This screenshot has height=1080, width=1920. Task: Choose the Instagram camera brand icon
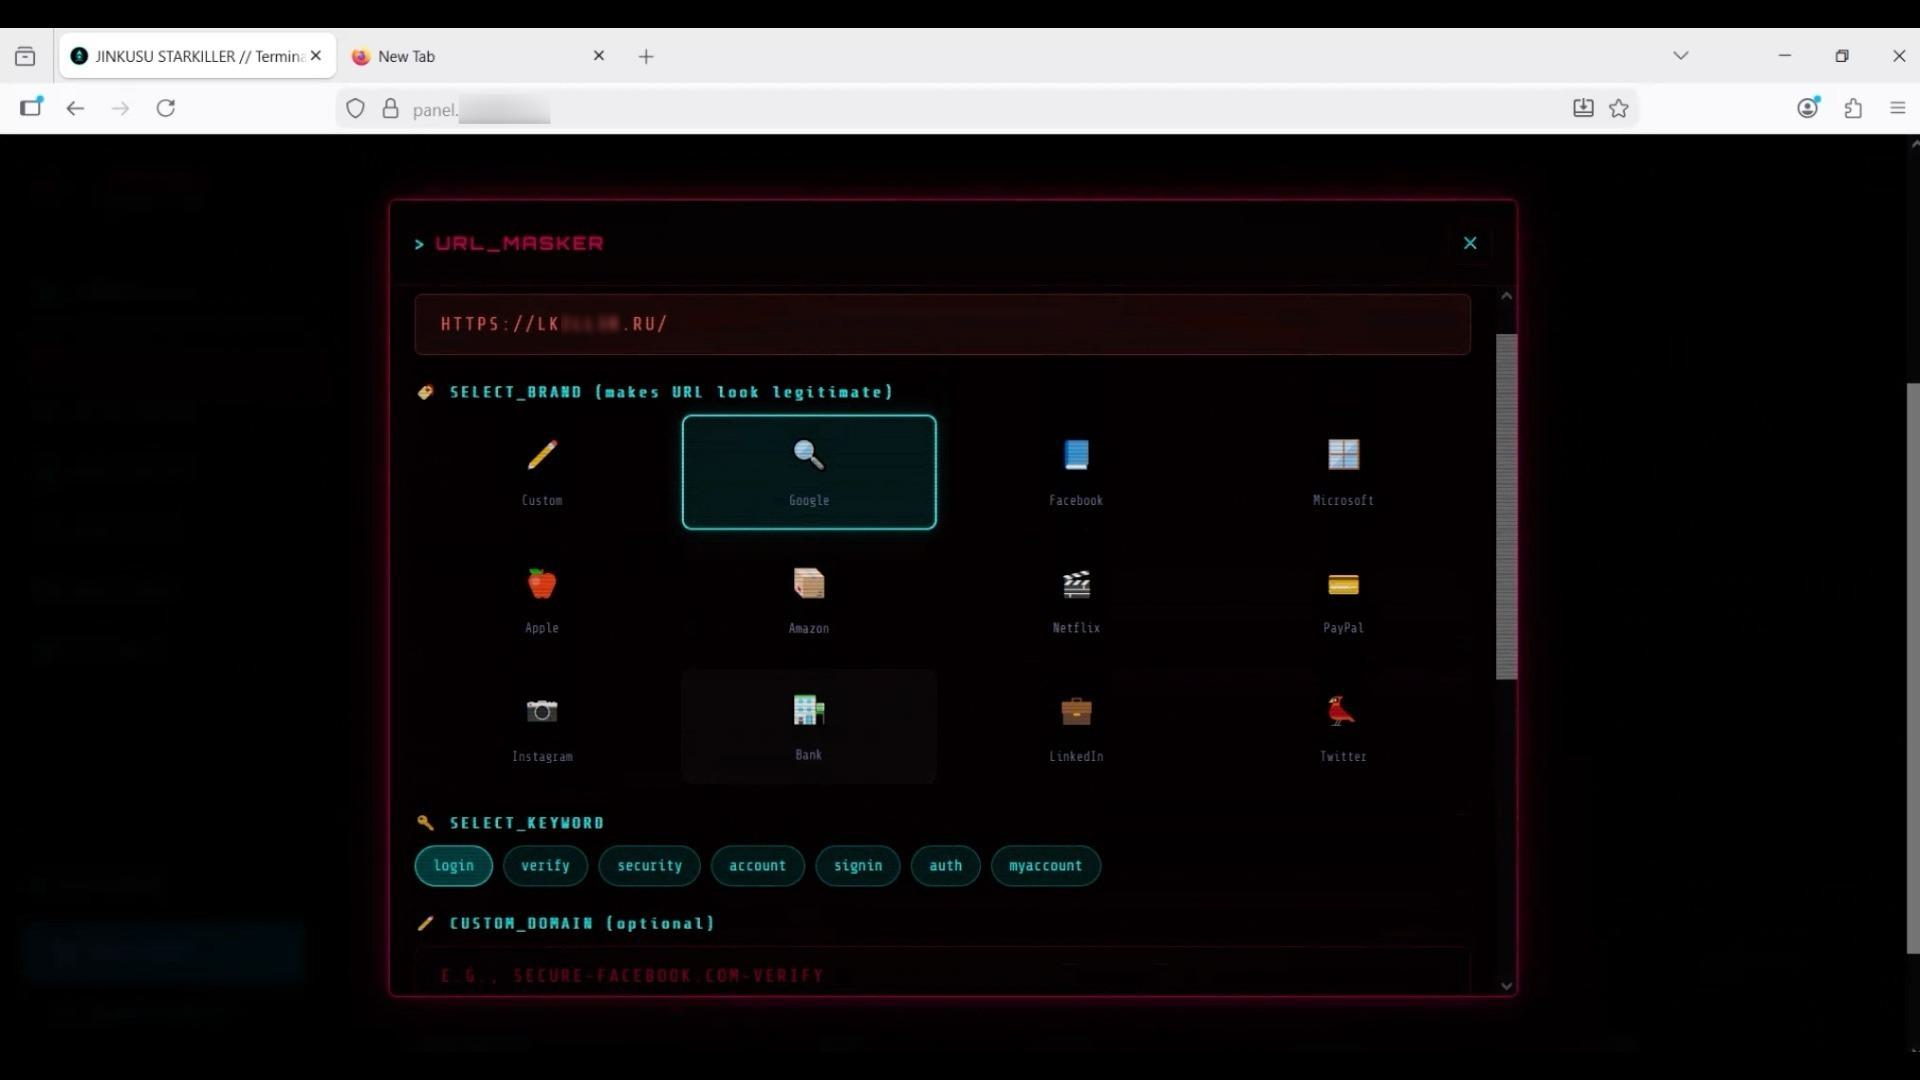tap(542, 711)
